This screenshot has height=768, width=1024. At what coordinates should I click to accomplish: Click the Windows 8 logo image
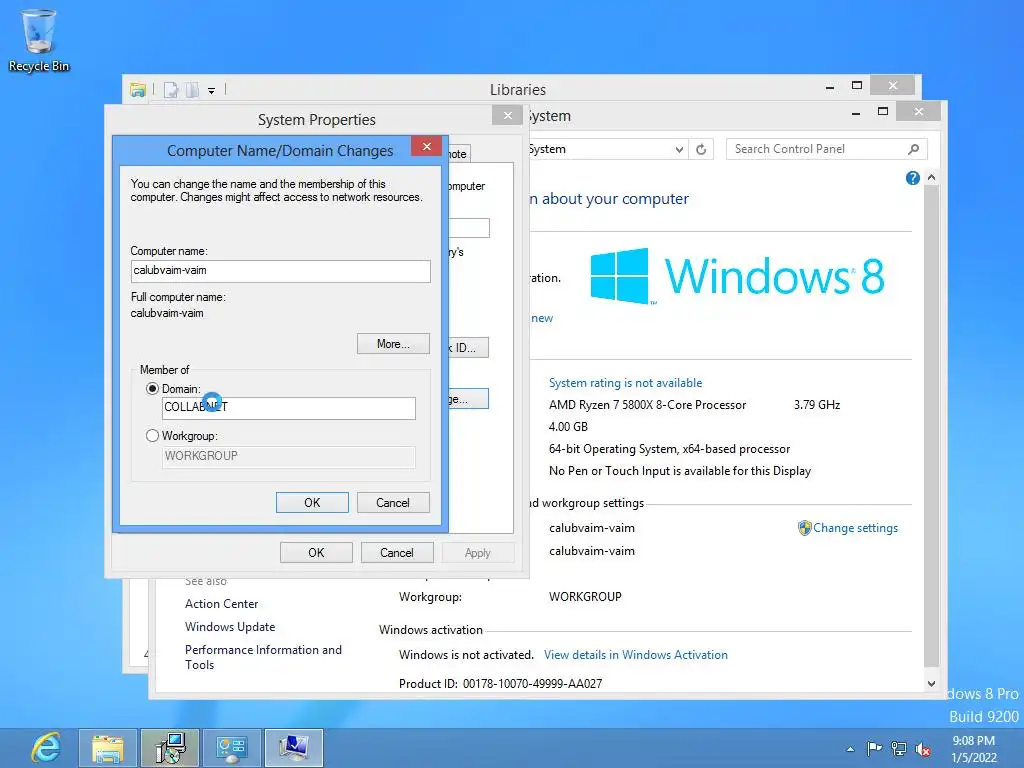tap(737, 276)
